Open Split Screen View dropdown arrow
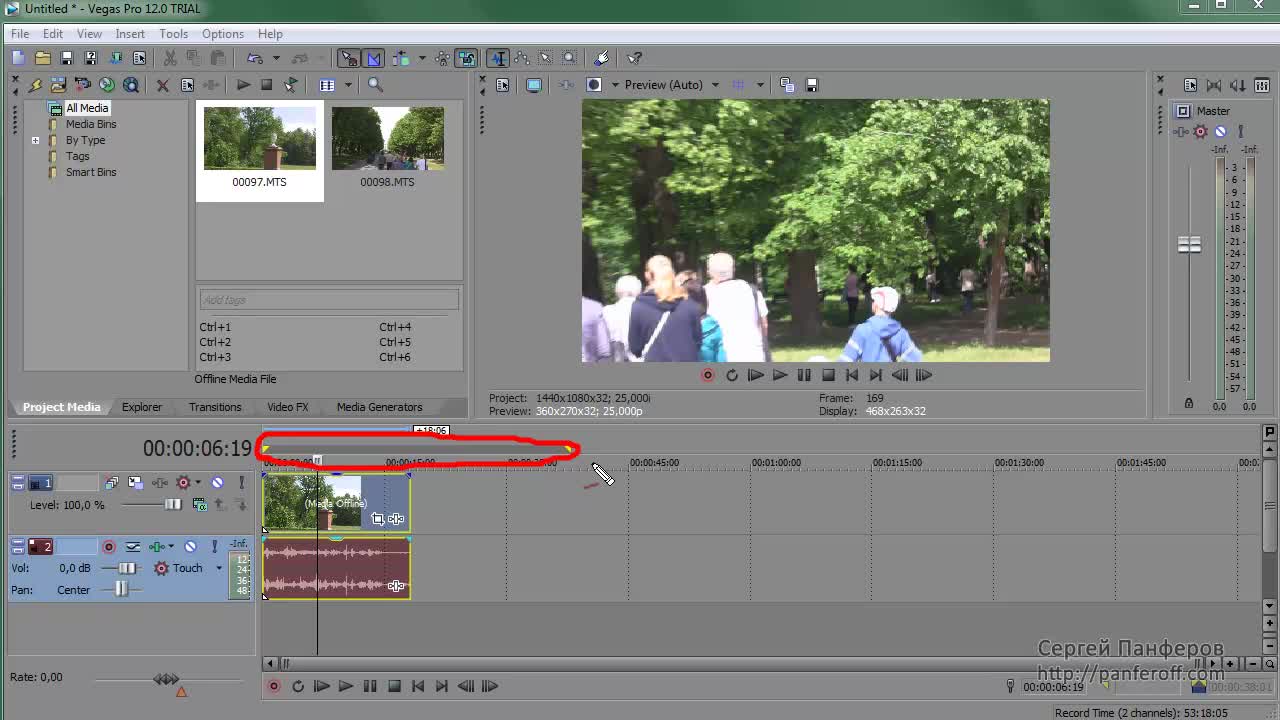Image resolution: width=1280 pixels, height=720 pixels. tap(614, 85)
